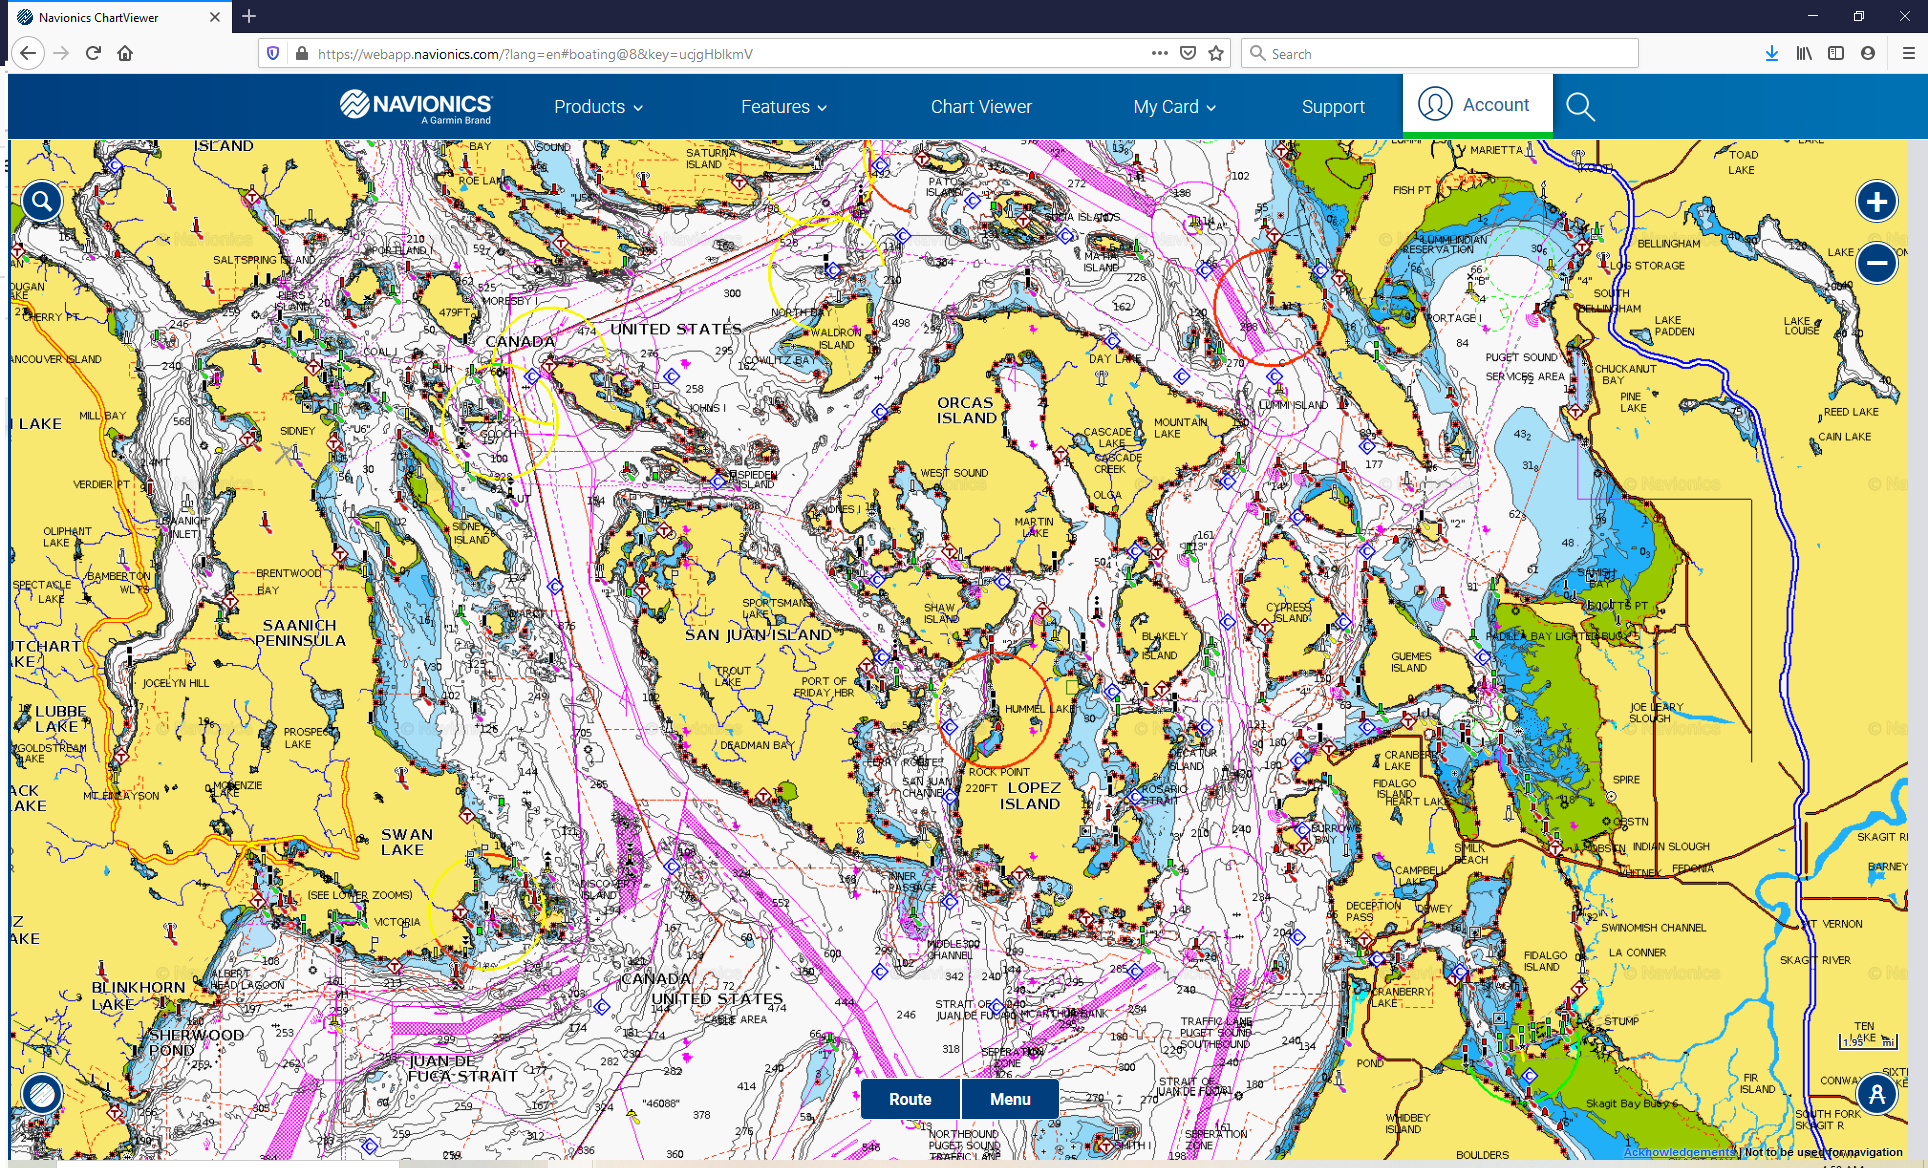Screen dimensions: 1928x1168
Task: Center map on current location
Action: pos(1879,1094)
